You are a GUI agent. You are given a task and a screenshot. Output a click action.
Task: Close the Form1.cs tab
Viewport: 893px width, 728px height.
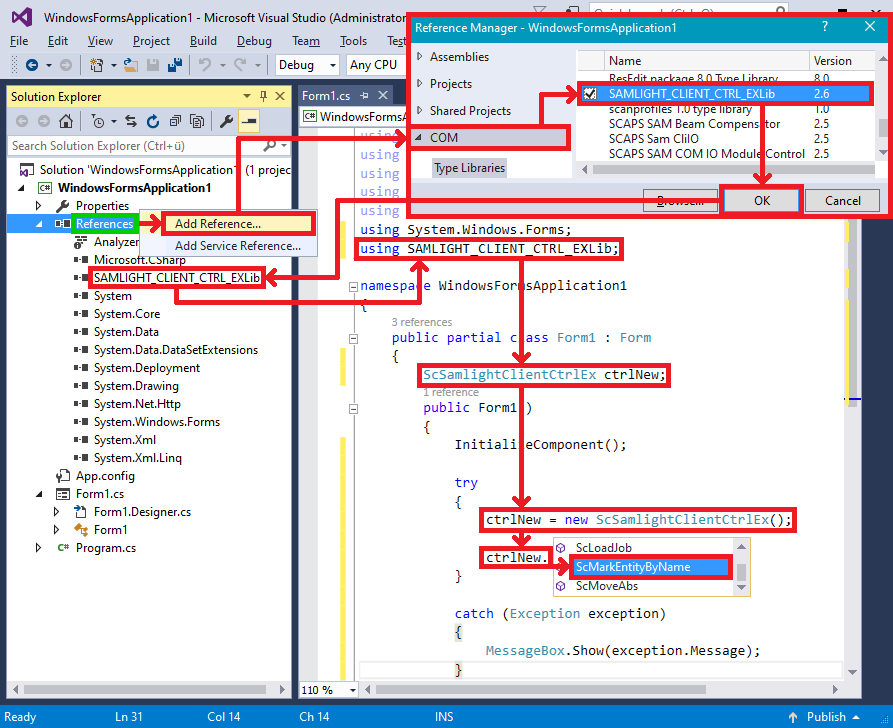point(383,95)
